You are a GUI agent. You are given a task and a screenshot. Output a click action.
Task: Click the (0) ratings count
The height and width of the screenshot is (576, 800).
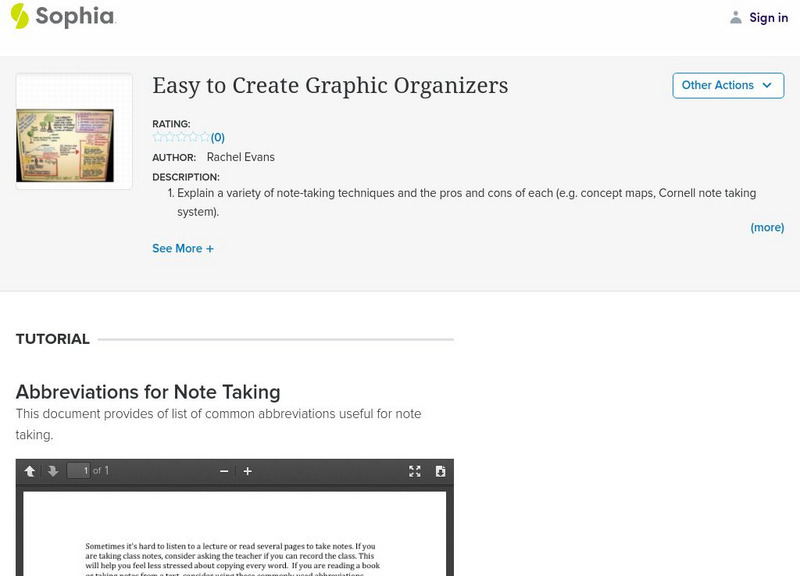pyautogui.click(x=218, y=138)
